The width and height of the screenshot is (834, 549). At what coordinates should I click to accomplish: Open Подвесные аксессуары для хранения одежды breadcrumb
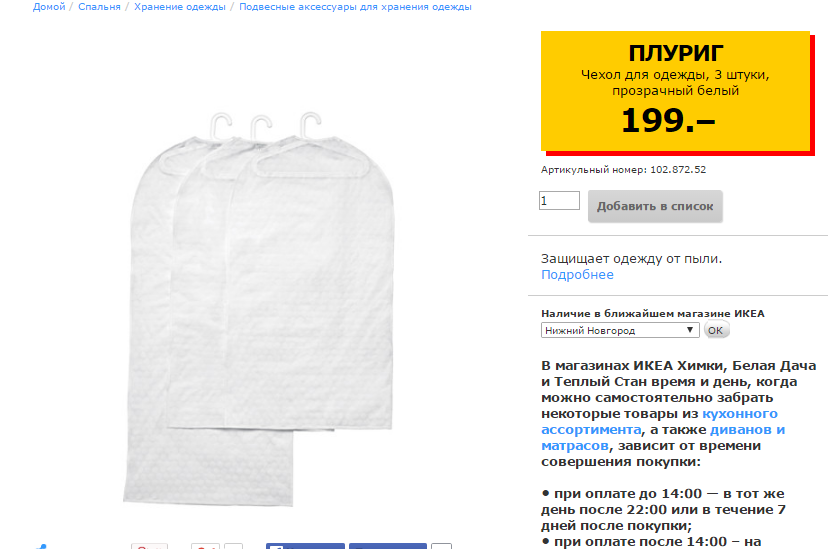[355, 7]
